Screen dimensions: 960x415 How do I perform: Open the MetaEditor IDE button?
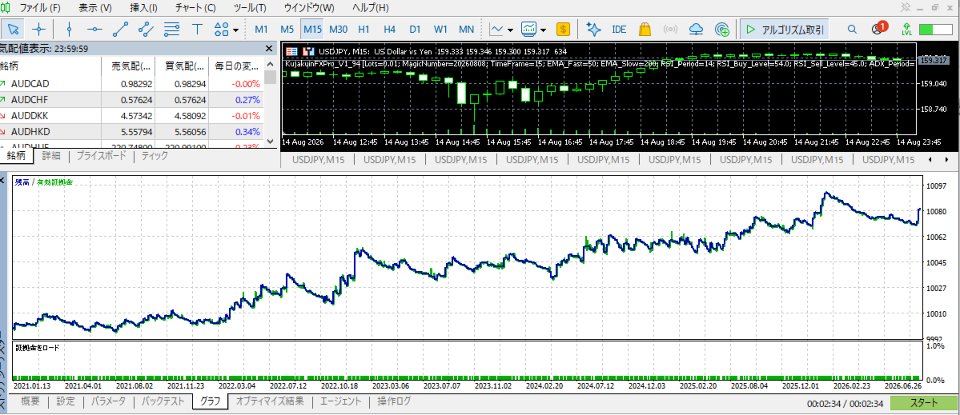click(619, 29)
